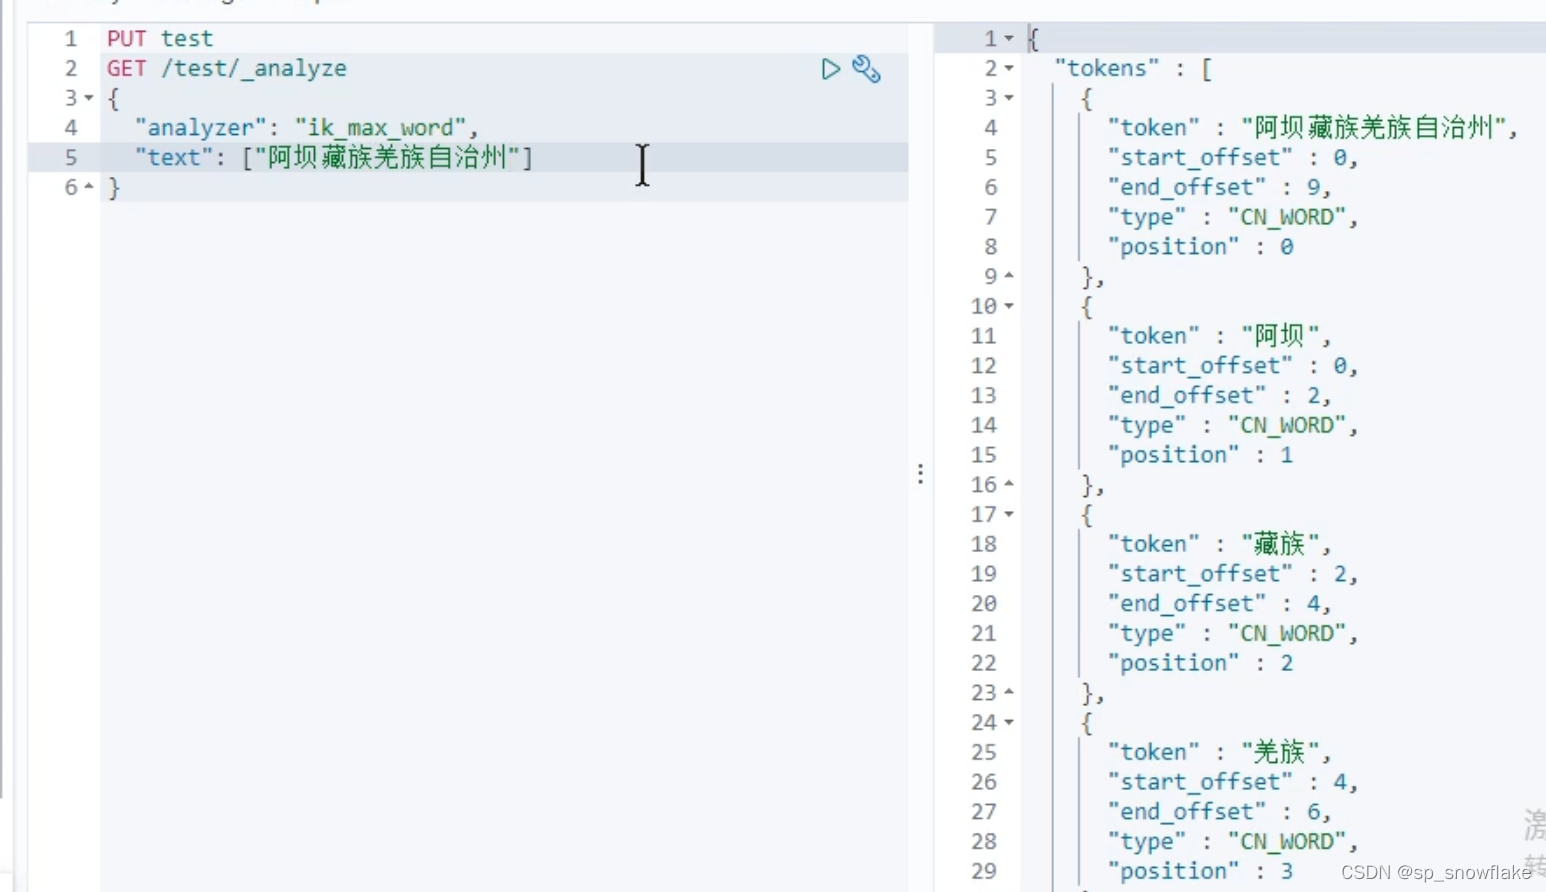Click the "end_offset" : 6 line
The width and height of the screenshot is (1546, 892).
click(x=1219, y=811)
